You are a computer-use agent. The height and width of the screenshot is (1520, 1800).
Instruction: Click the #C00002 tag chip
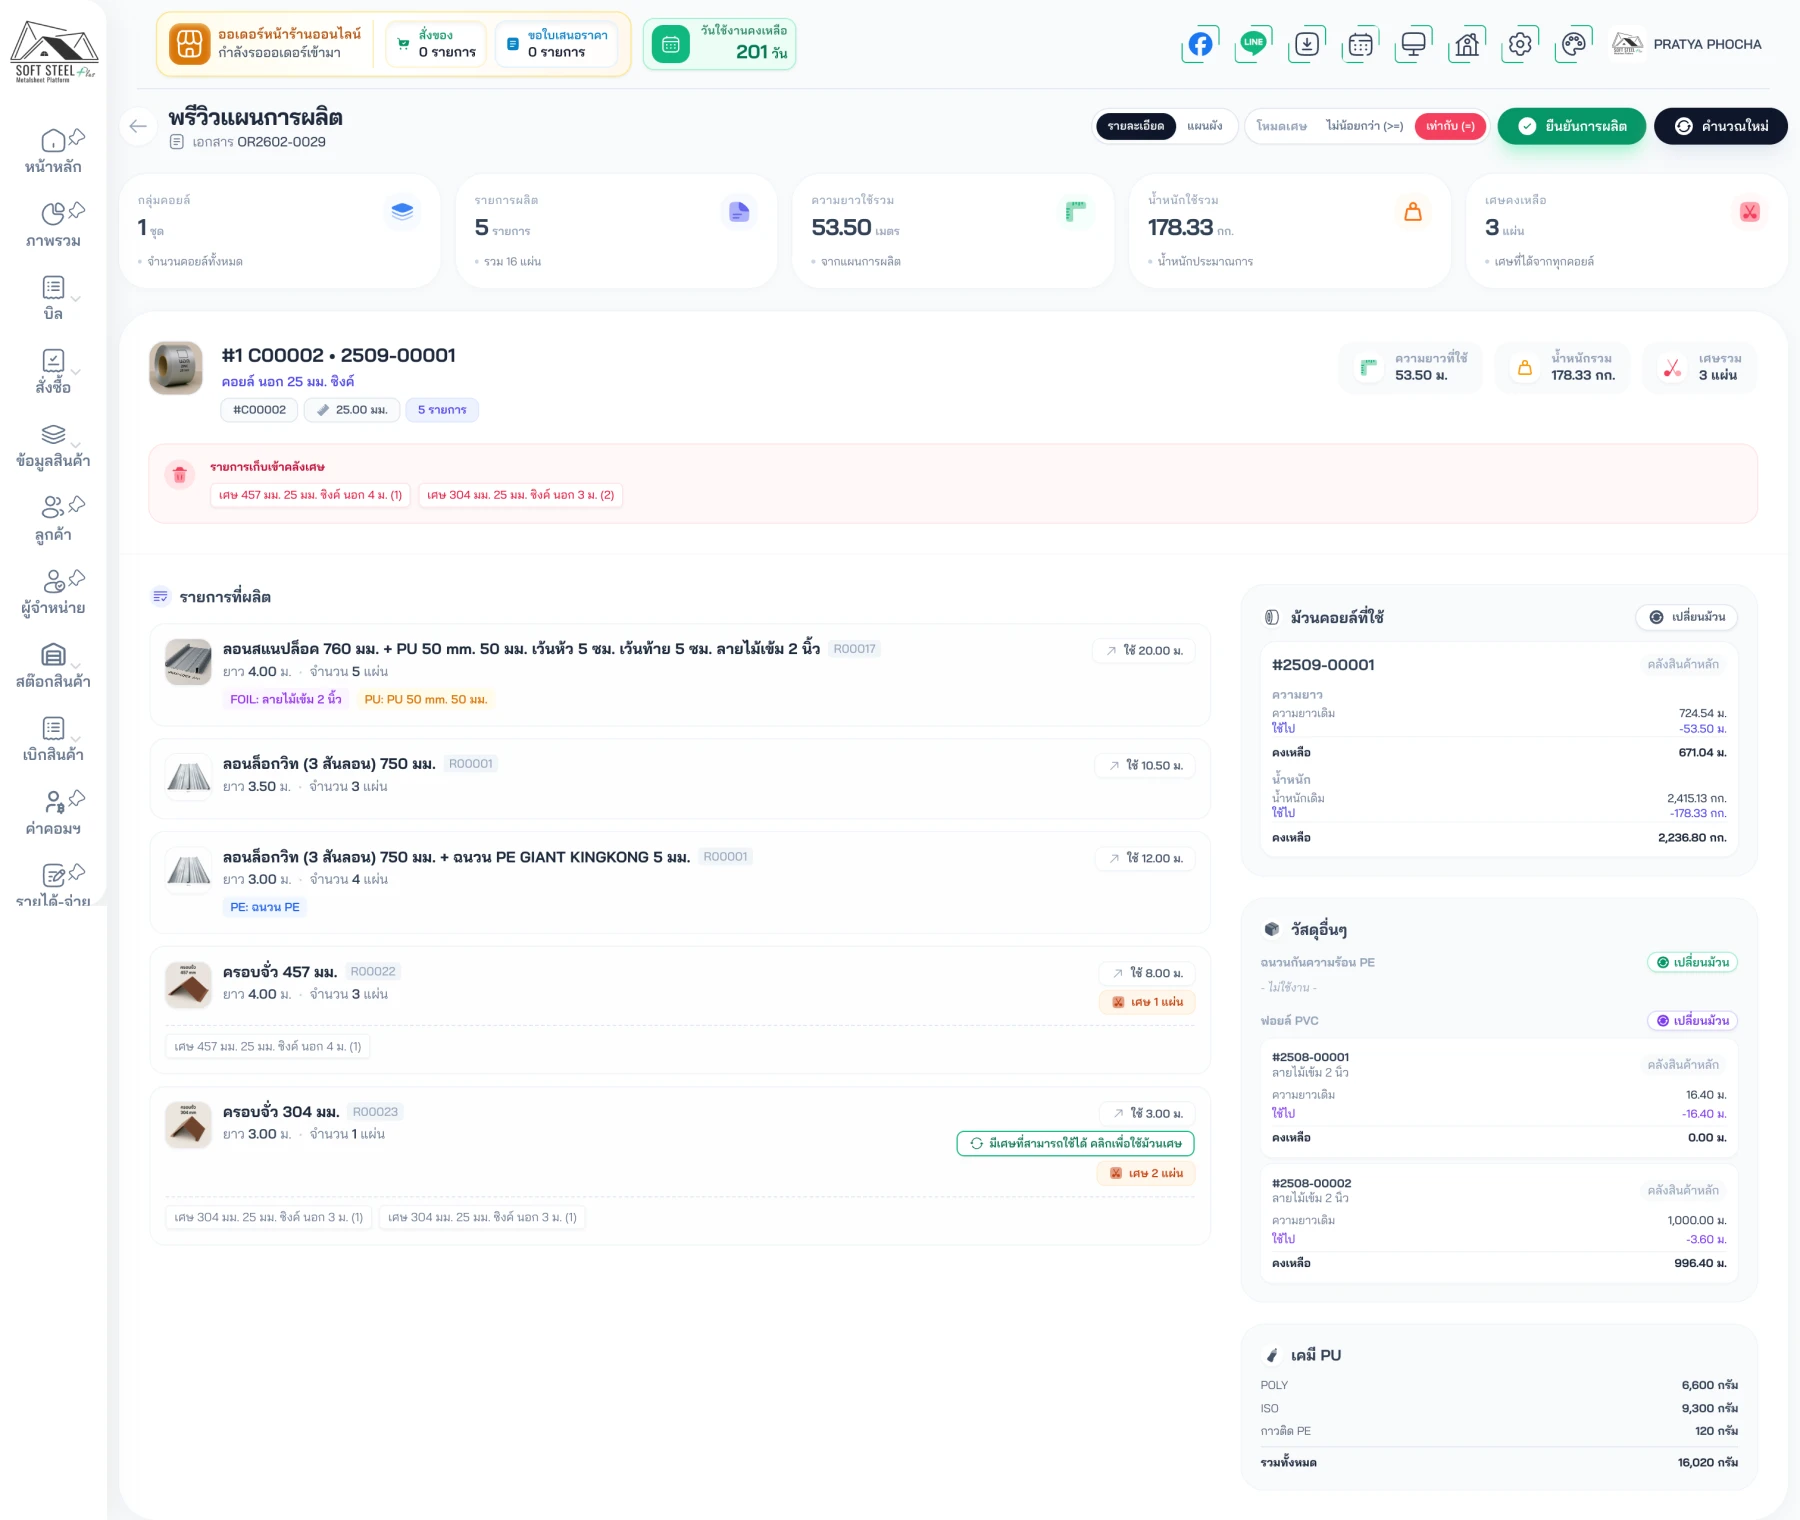[x=259, y=410]
